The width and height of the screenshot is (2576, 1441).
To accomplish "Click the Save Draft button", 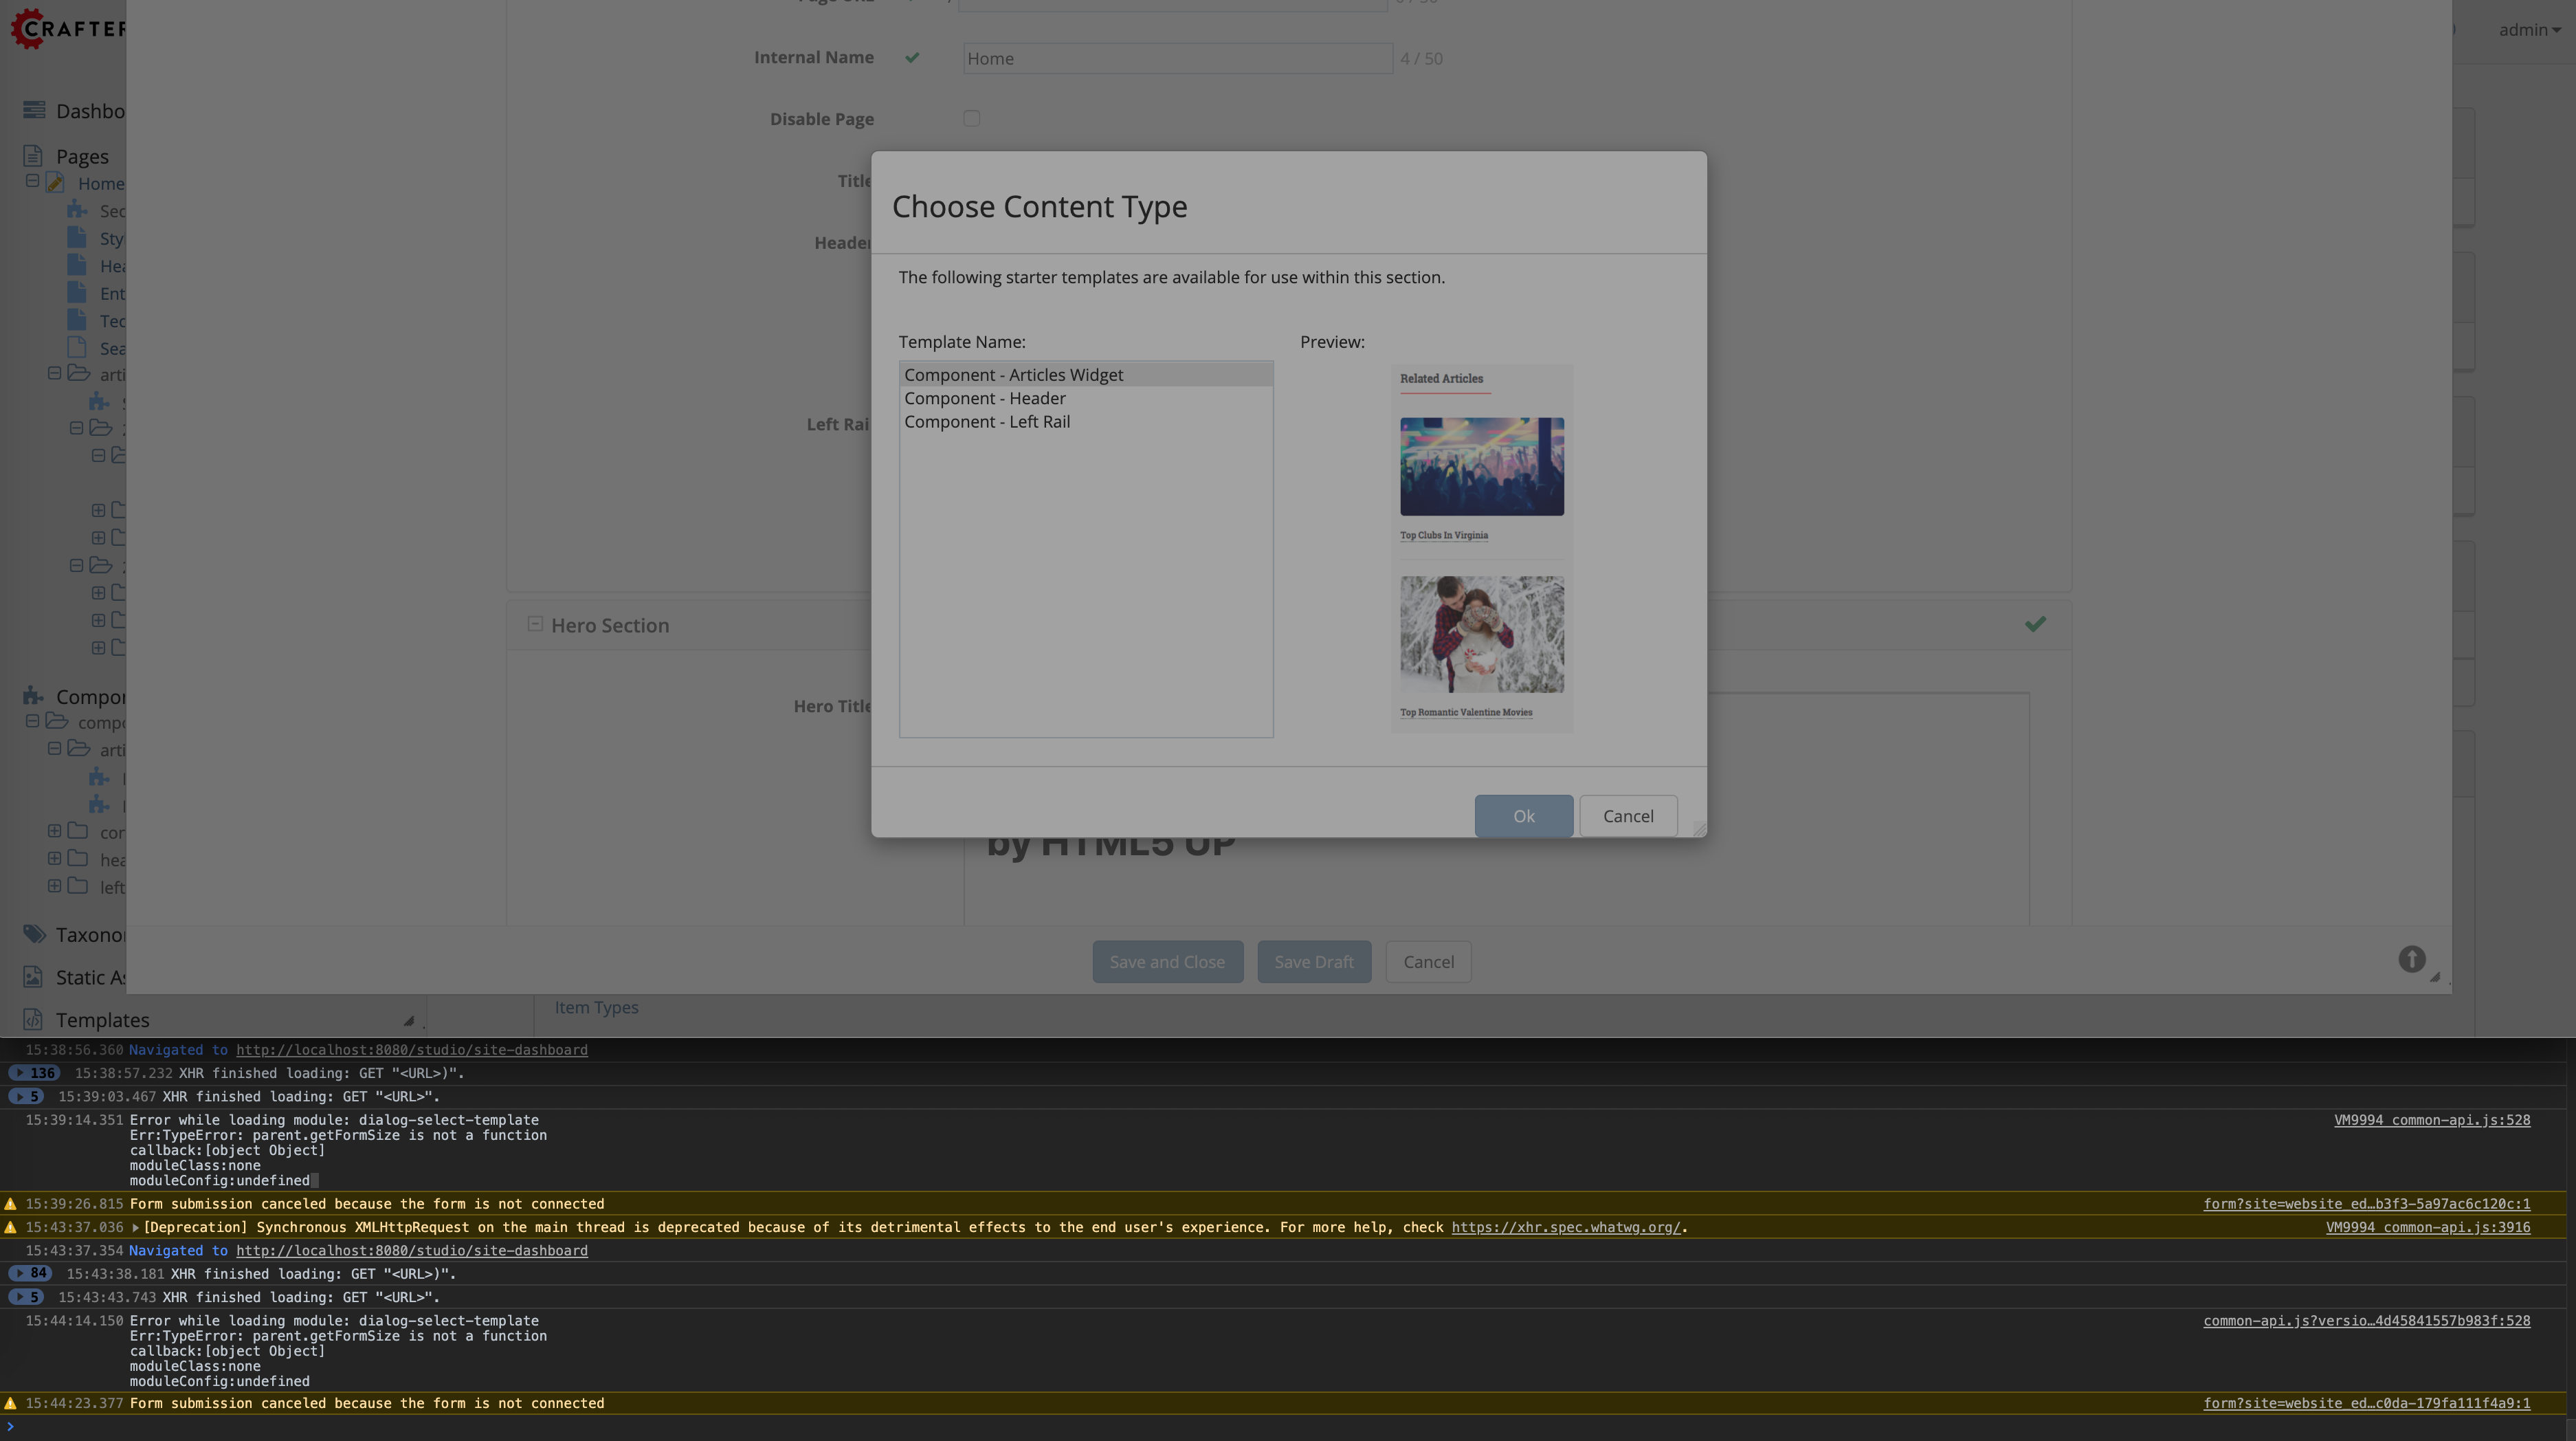I will (x=1314, y=962).
